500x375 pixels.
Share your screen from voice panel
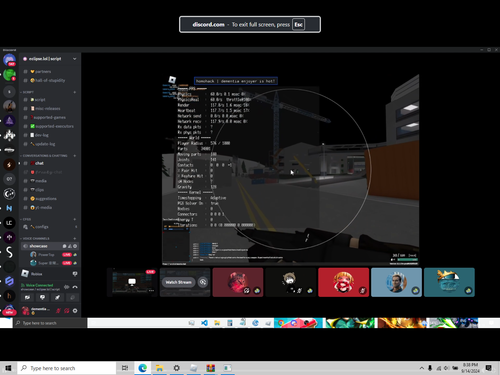coord(42,297)
